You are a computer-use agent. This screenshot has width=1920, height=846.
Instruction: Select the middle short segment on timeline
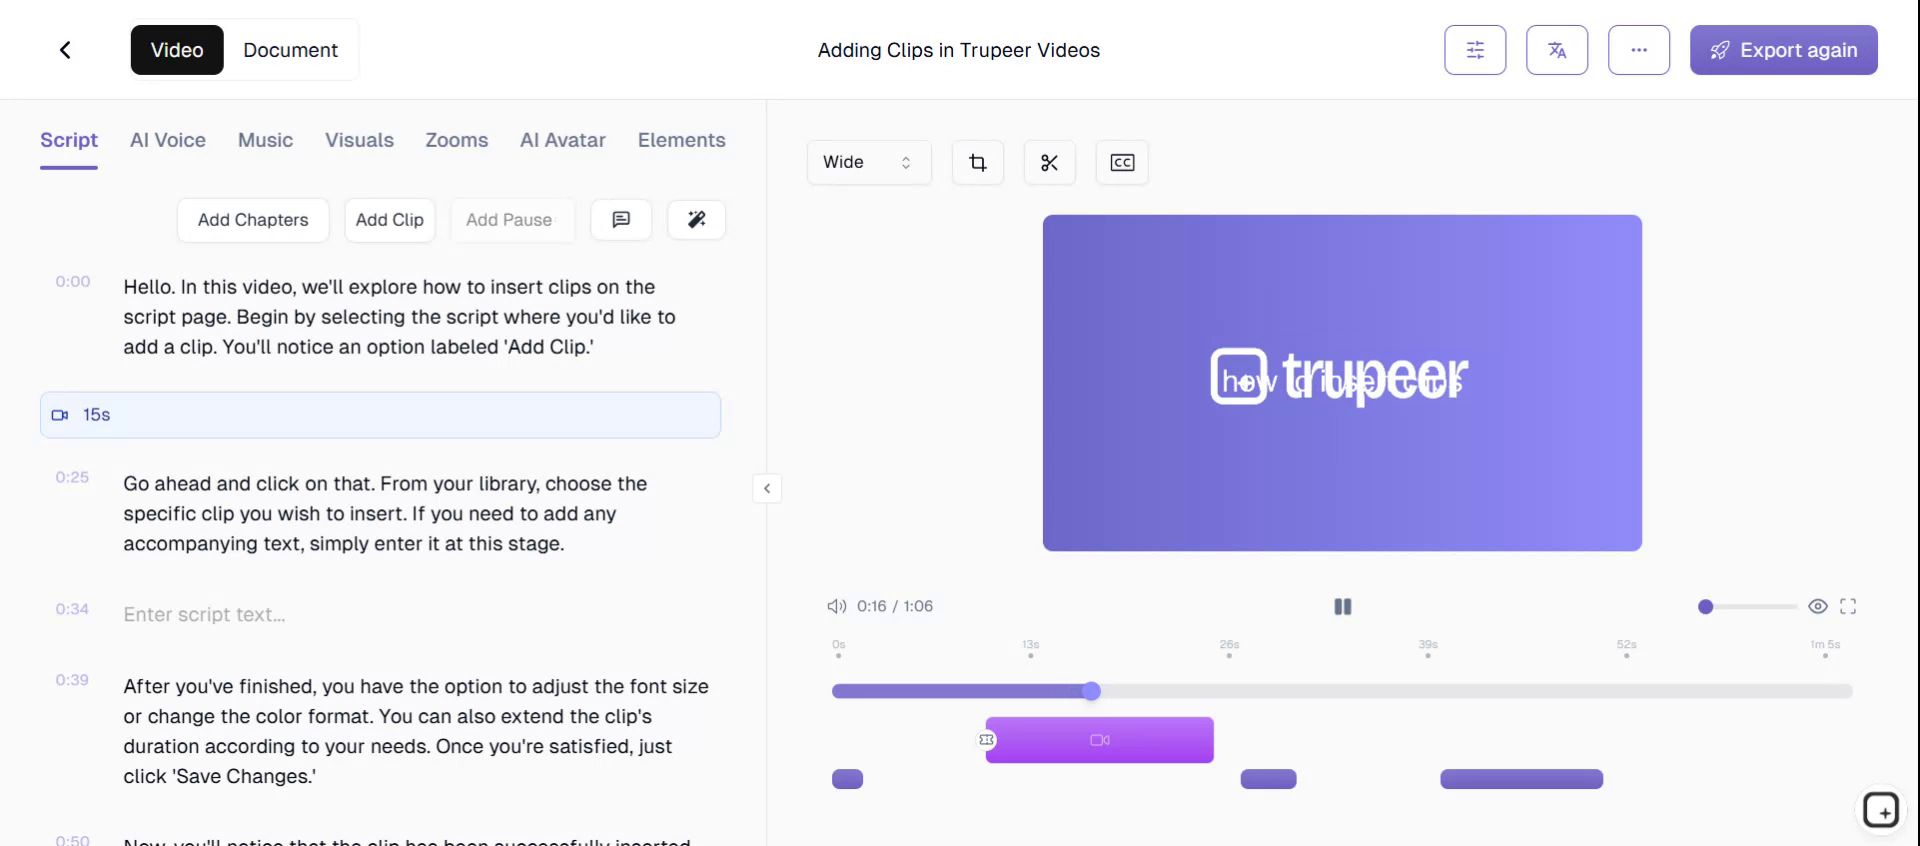(x=1268, y=779)
